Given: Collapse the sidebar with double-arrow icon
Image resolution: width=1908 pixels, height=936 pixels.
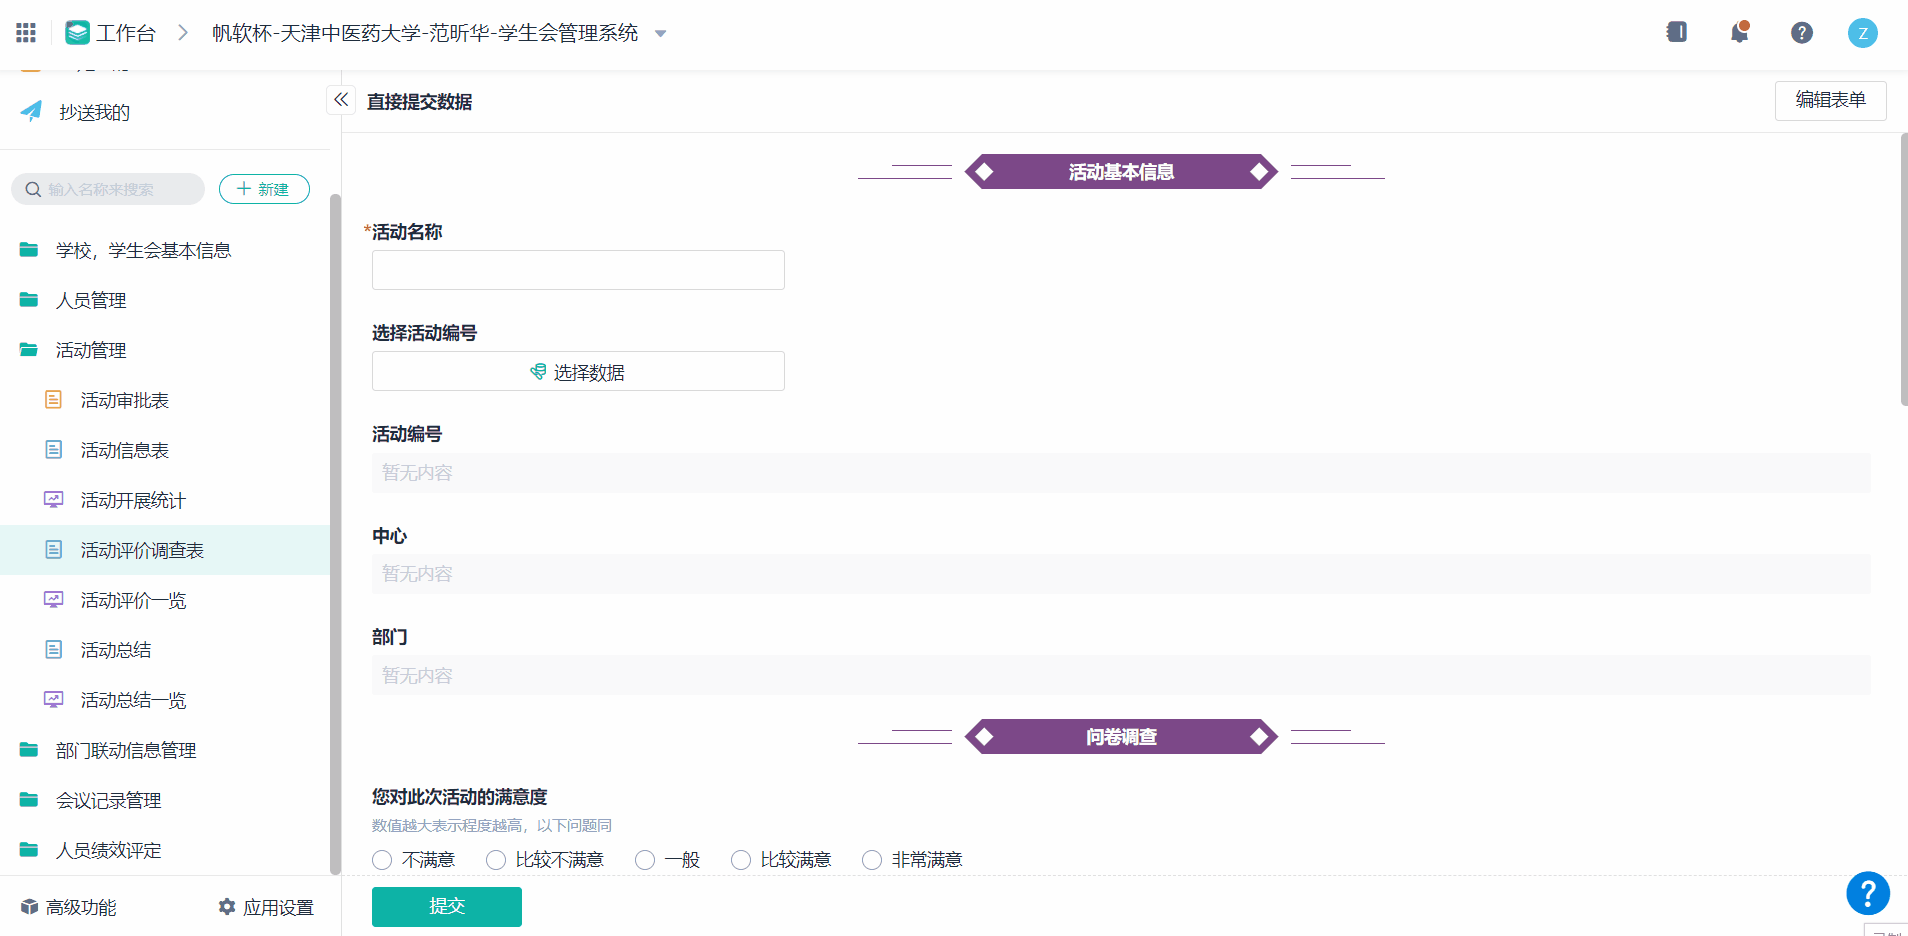Looking at the screenshot, I should click(x=341, y=100).
